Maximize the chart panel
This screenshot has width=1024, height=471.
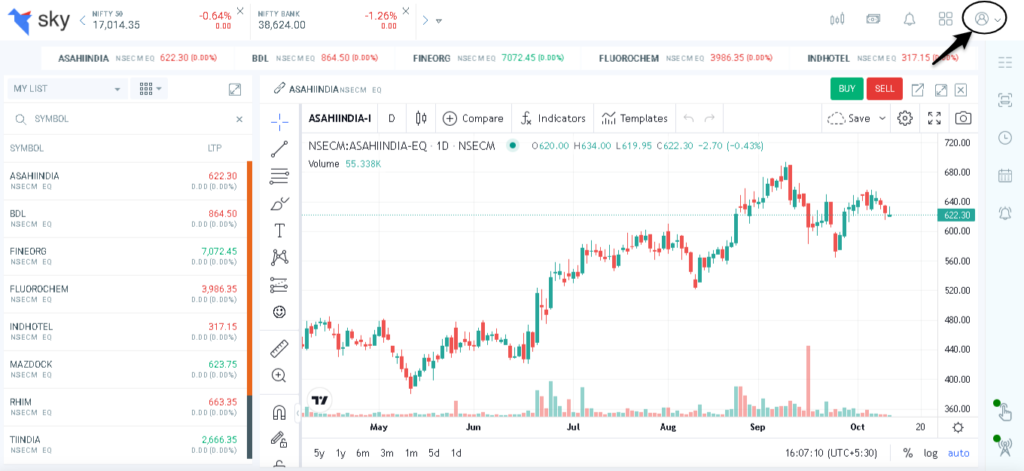coord(941,89)
